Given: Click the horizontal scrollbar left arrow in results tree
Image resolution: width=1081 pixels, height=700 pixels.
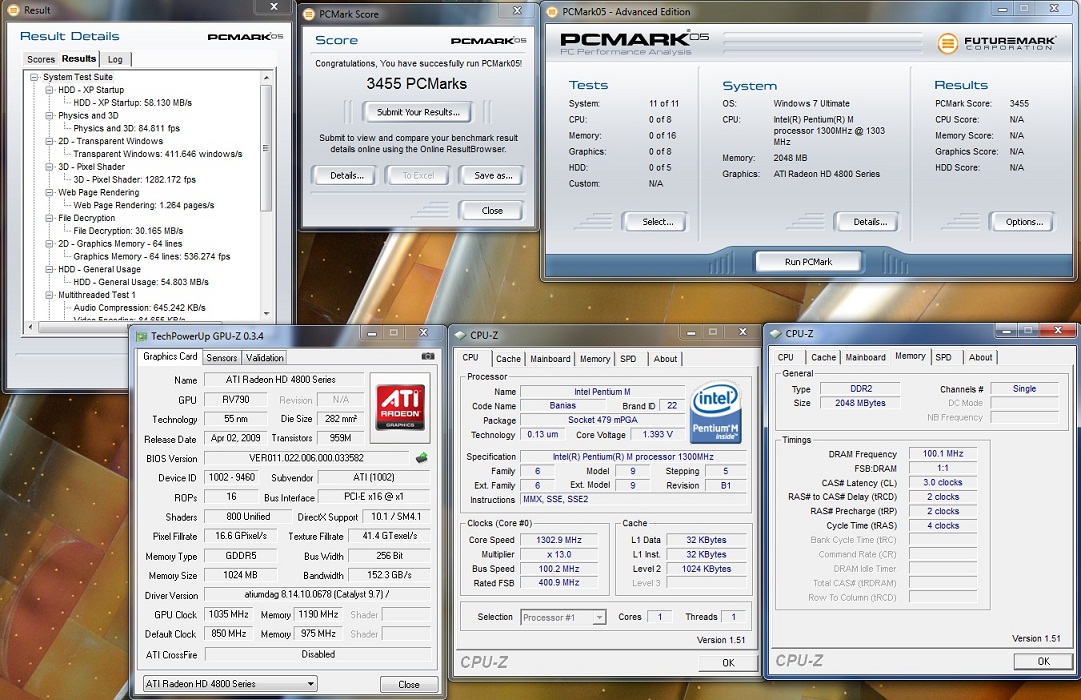Looking at the screenshot, I should [30, 326].
